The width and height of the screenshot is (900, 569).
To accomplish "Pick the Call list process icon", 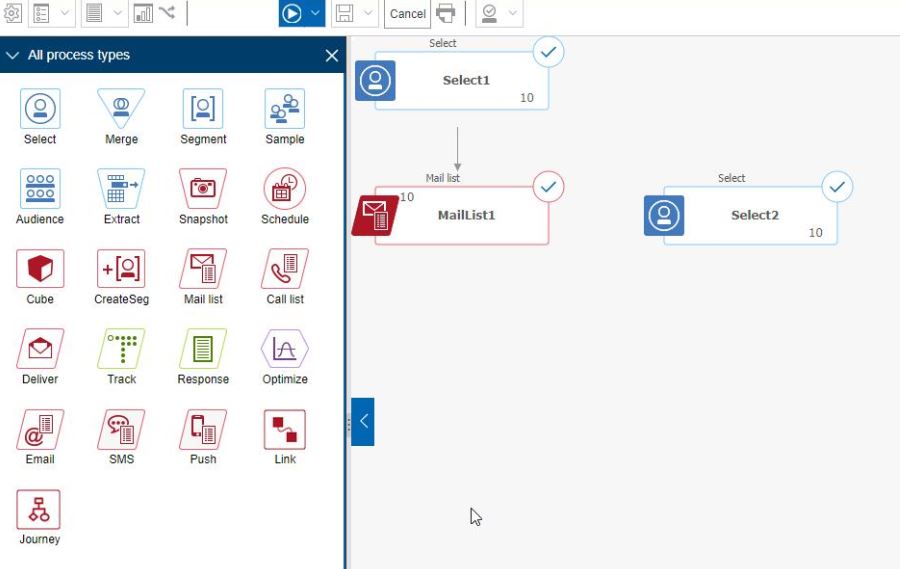I will point(285,268).
